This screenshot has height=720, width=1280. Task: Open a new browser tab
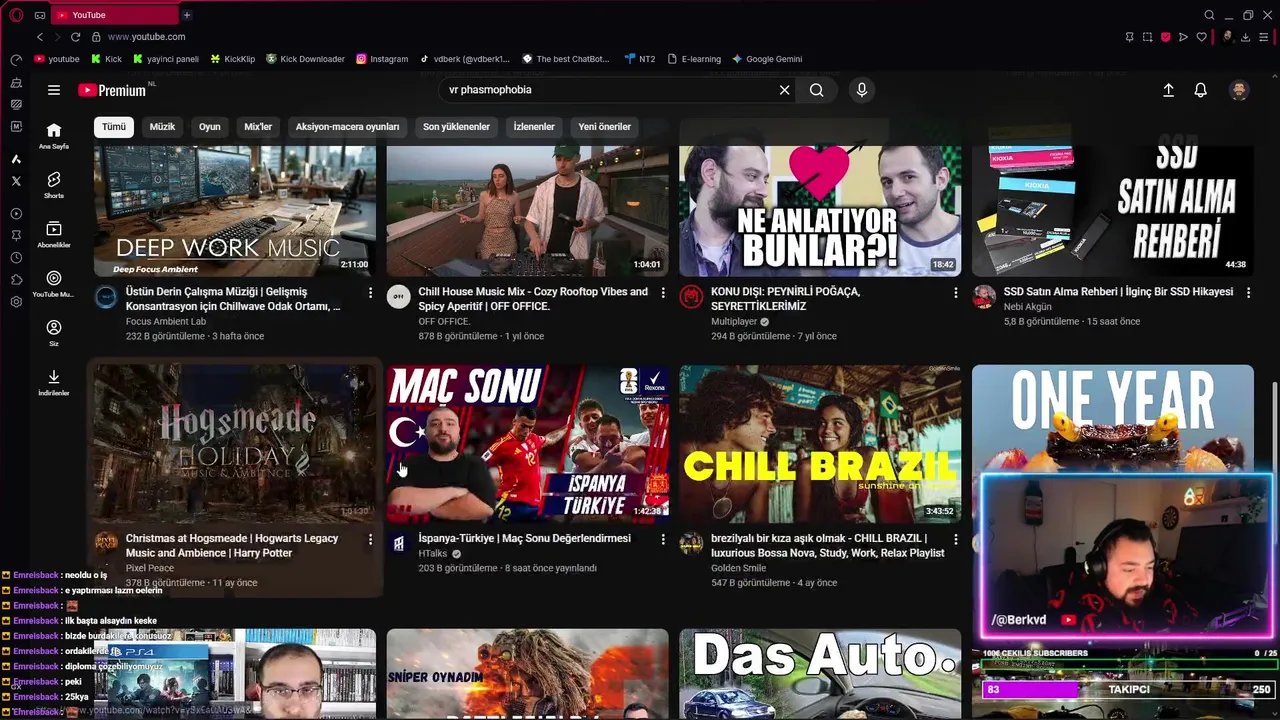point(186,15)
